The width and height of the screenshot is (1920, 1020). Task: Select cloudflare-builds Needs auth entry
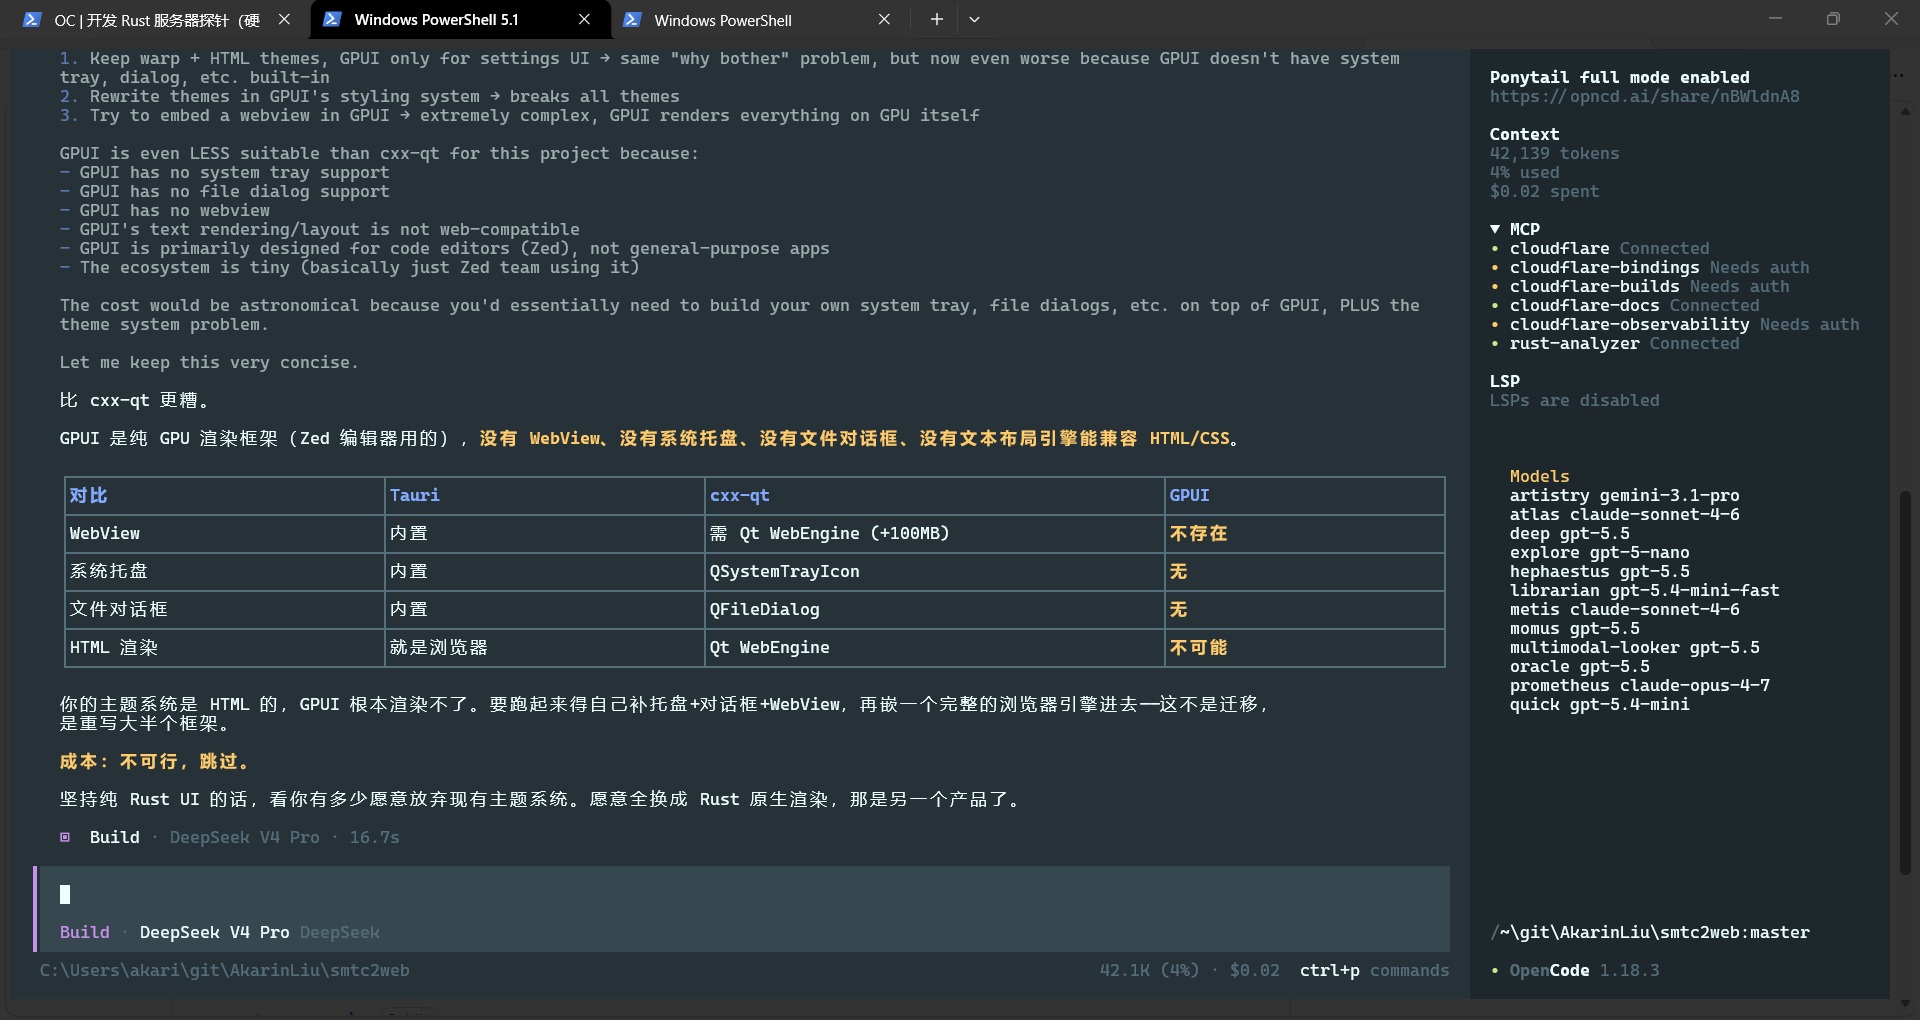(x=1639, y=287)
